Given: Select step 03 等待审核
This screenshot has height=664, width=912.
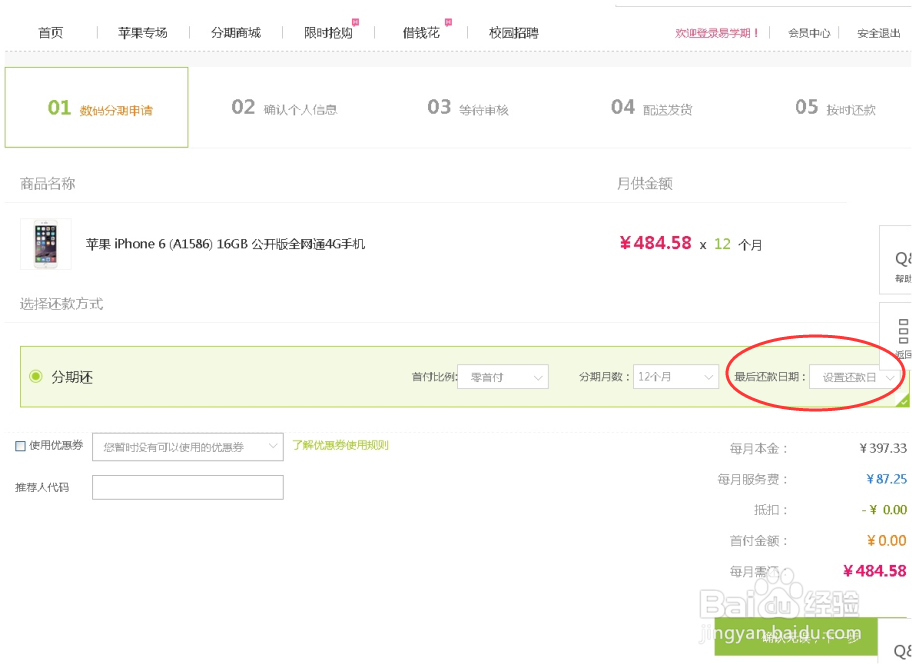Looking at the screenshot, I should (468, 108).
